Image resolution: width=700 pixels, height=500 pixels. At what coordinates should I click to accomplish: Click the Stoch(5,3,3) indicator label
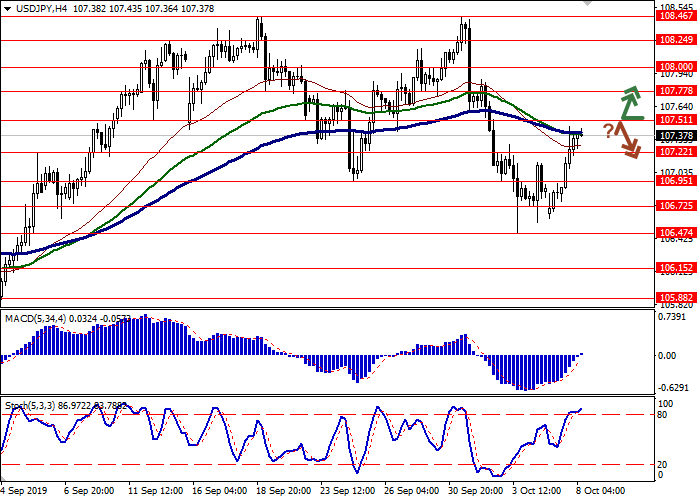click(32, 405)
